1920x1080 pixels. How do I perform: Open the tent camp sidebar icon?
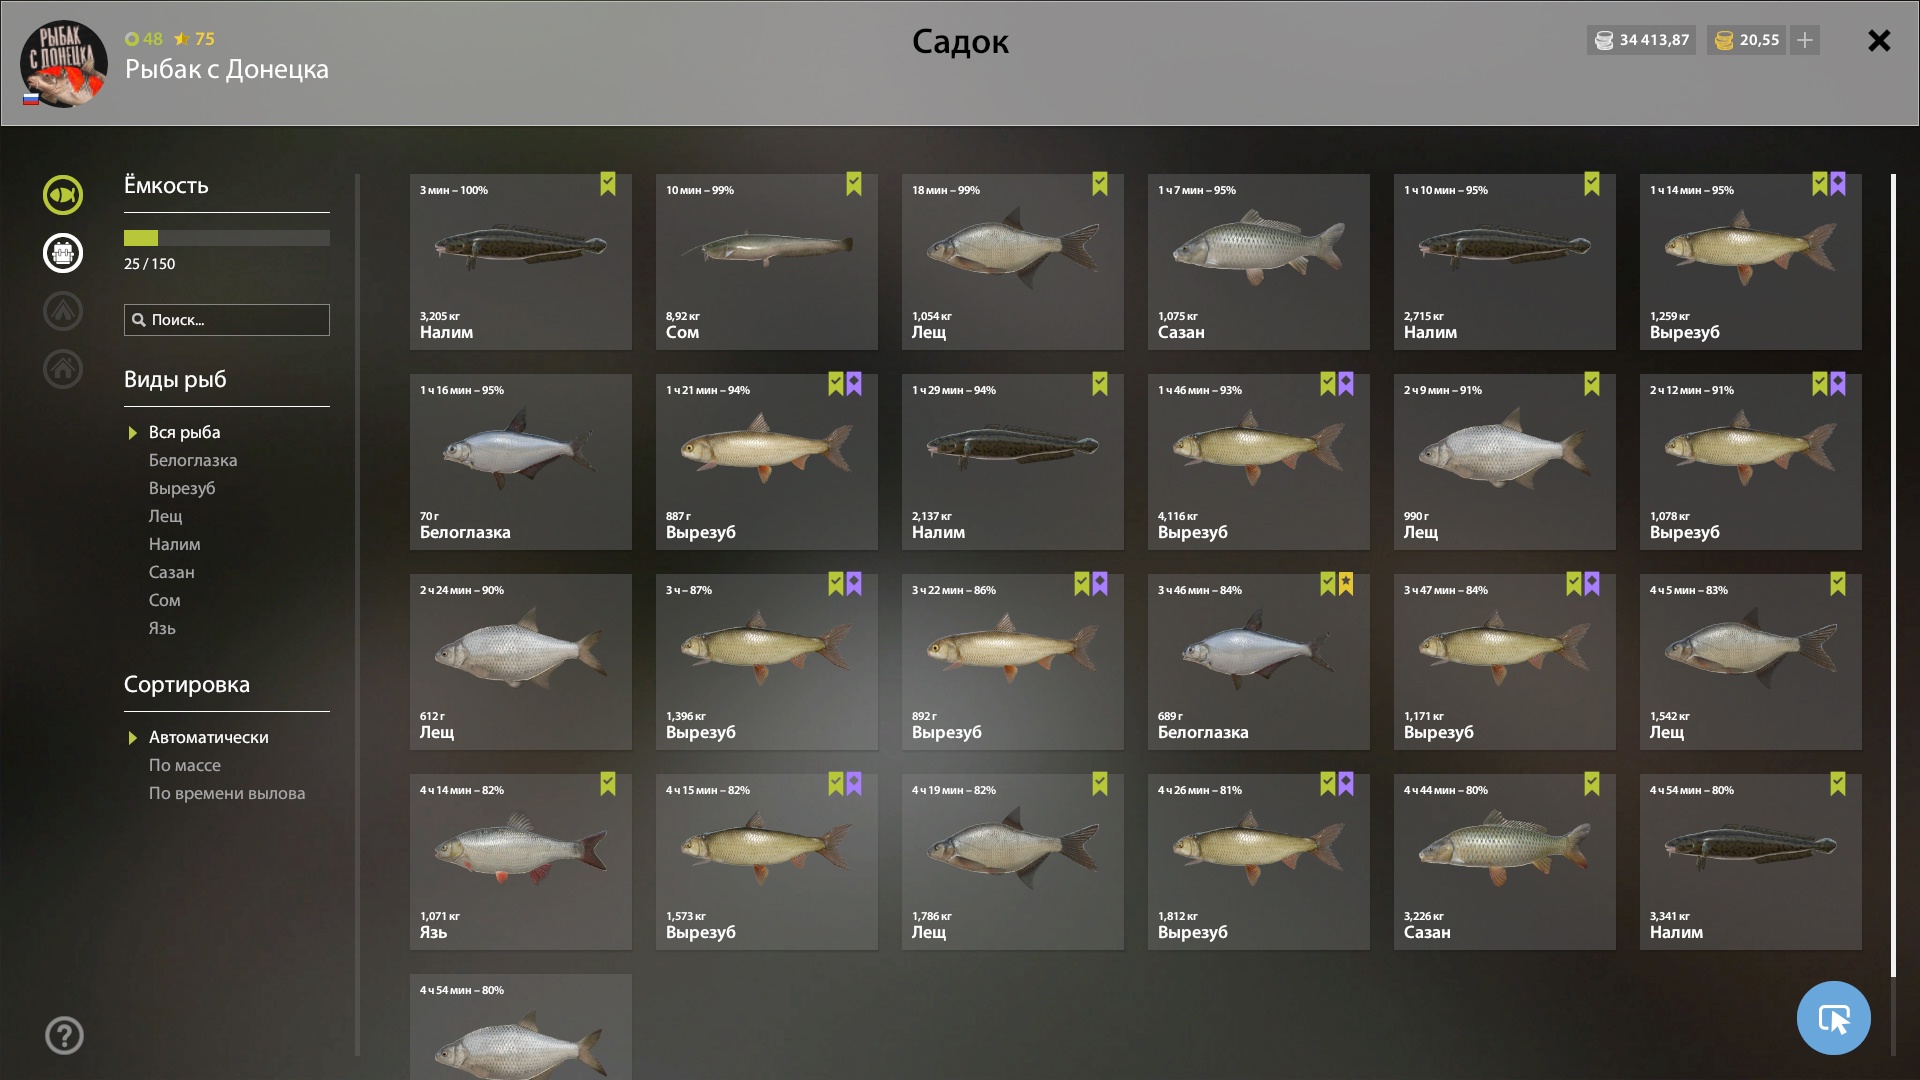[62, 311]
